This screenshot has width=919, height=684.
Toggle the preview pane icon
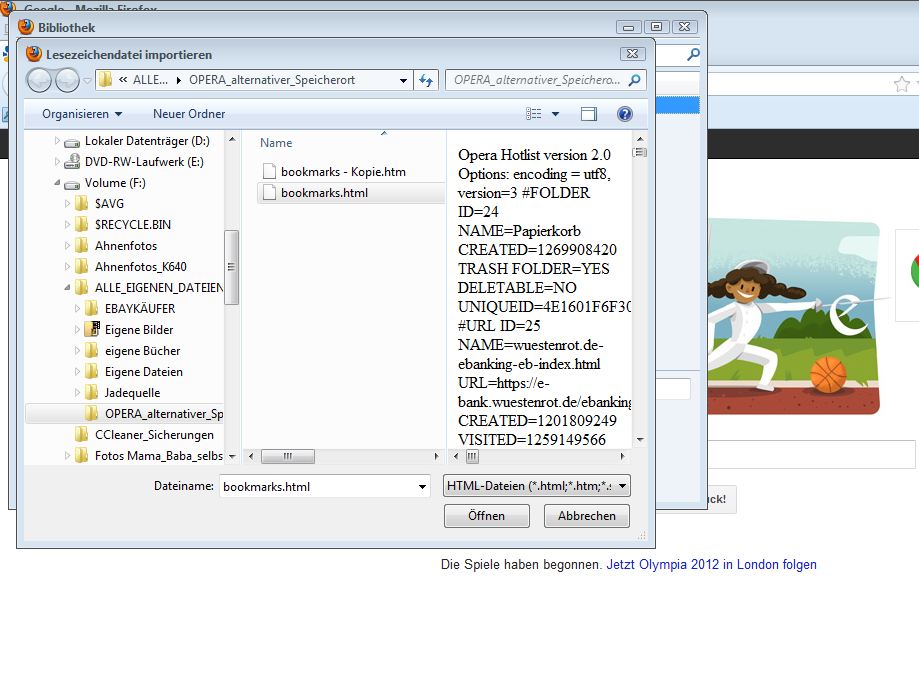[588, 114]
